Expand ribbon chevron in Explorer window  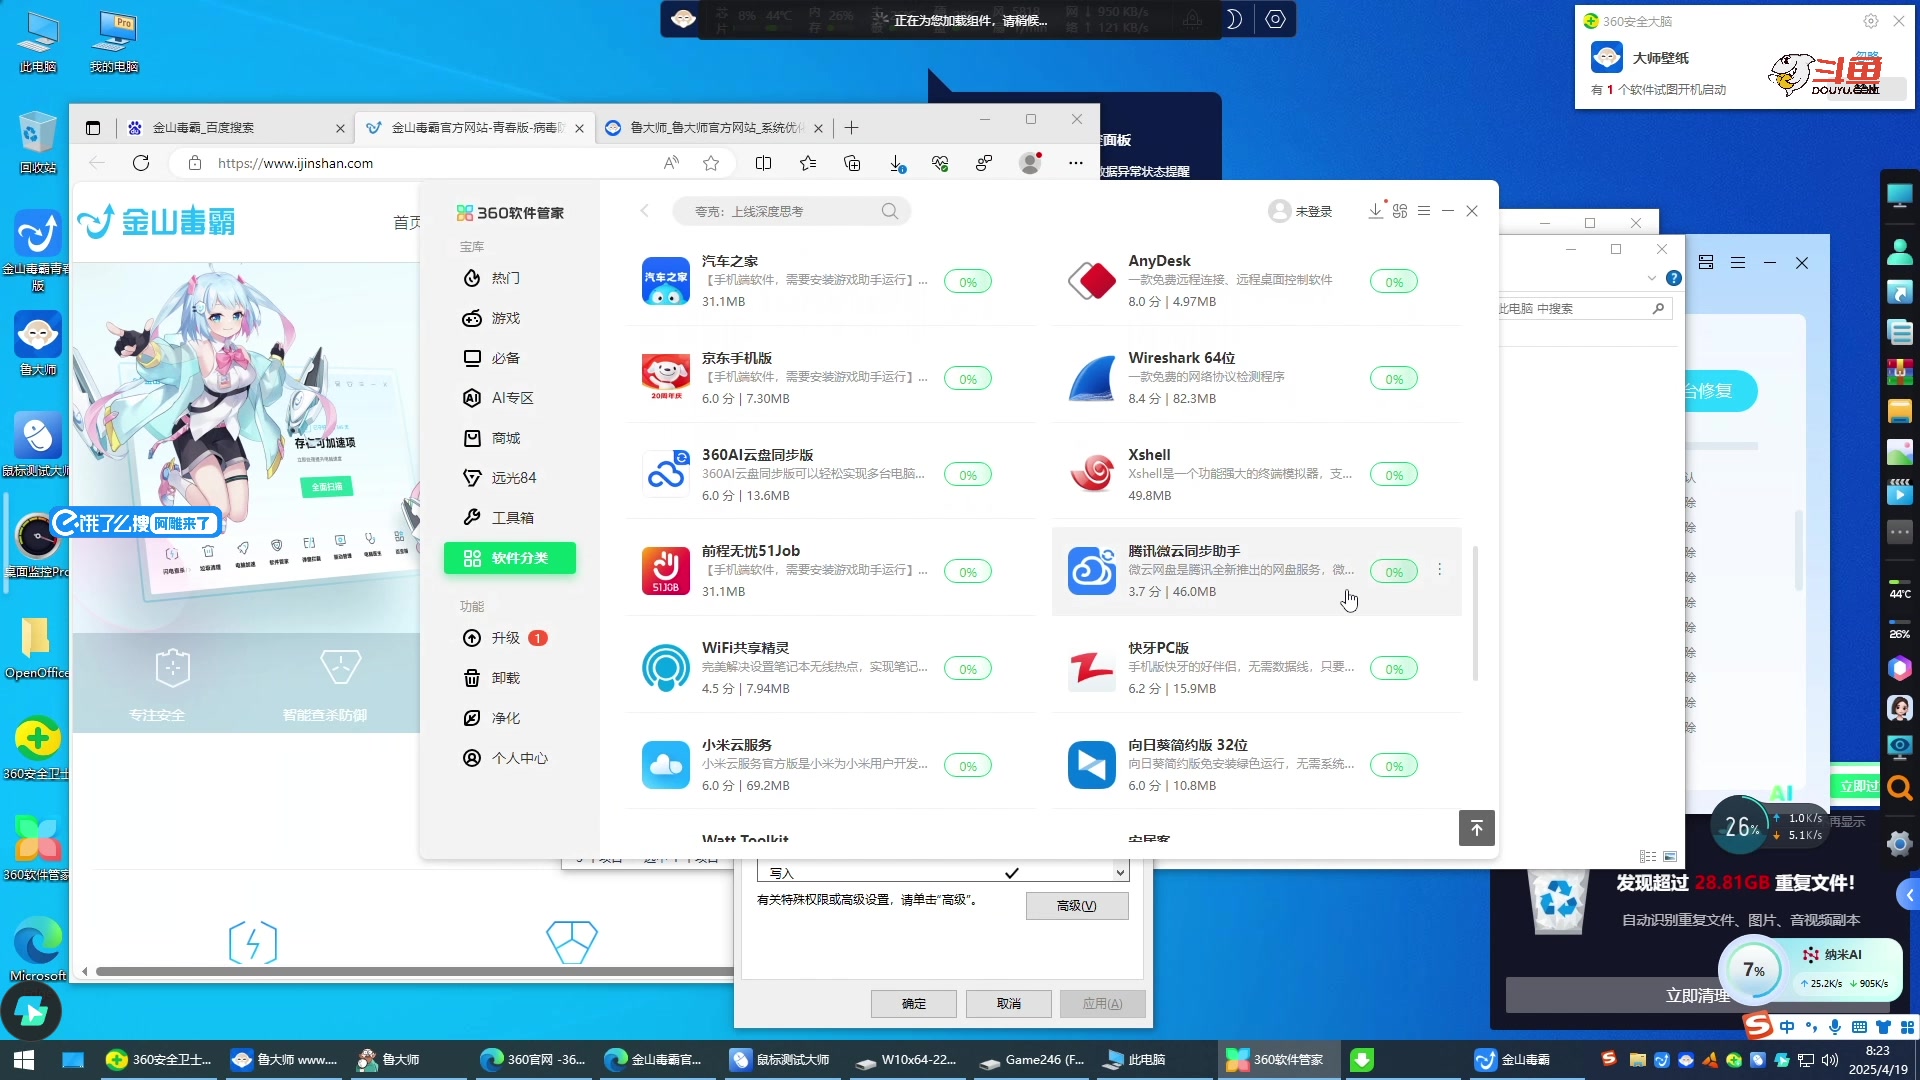pos(1651,278)
